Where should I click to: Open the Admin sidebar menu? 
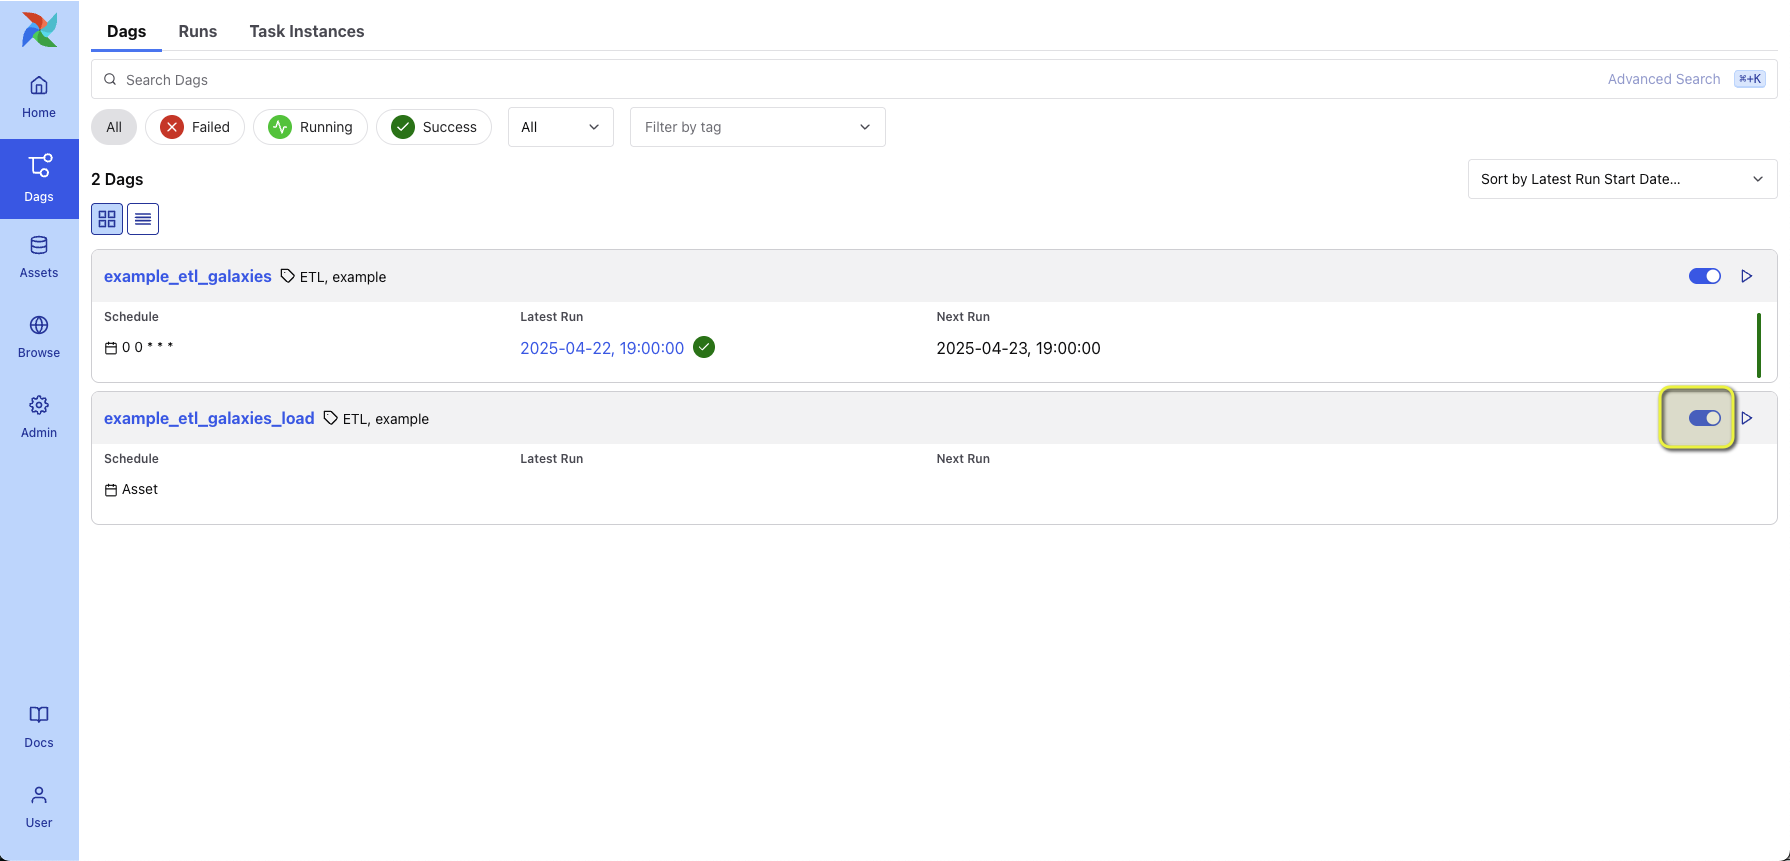pyautogui.click(x=39, y=417)
